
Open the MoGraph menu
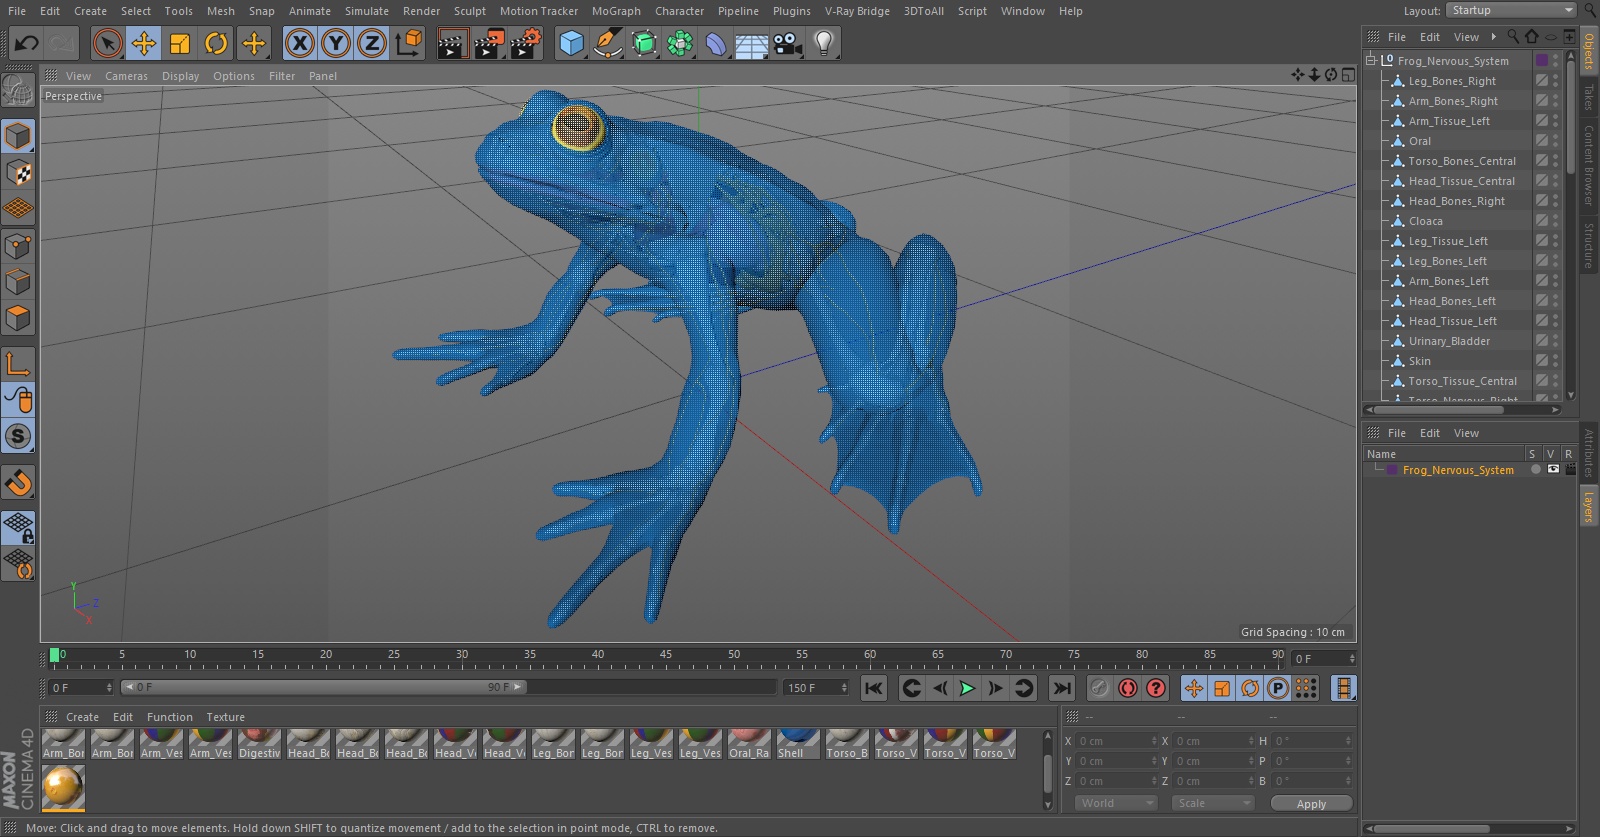pos(616,11)
